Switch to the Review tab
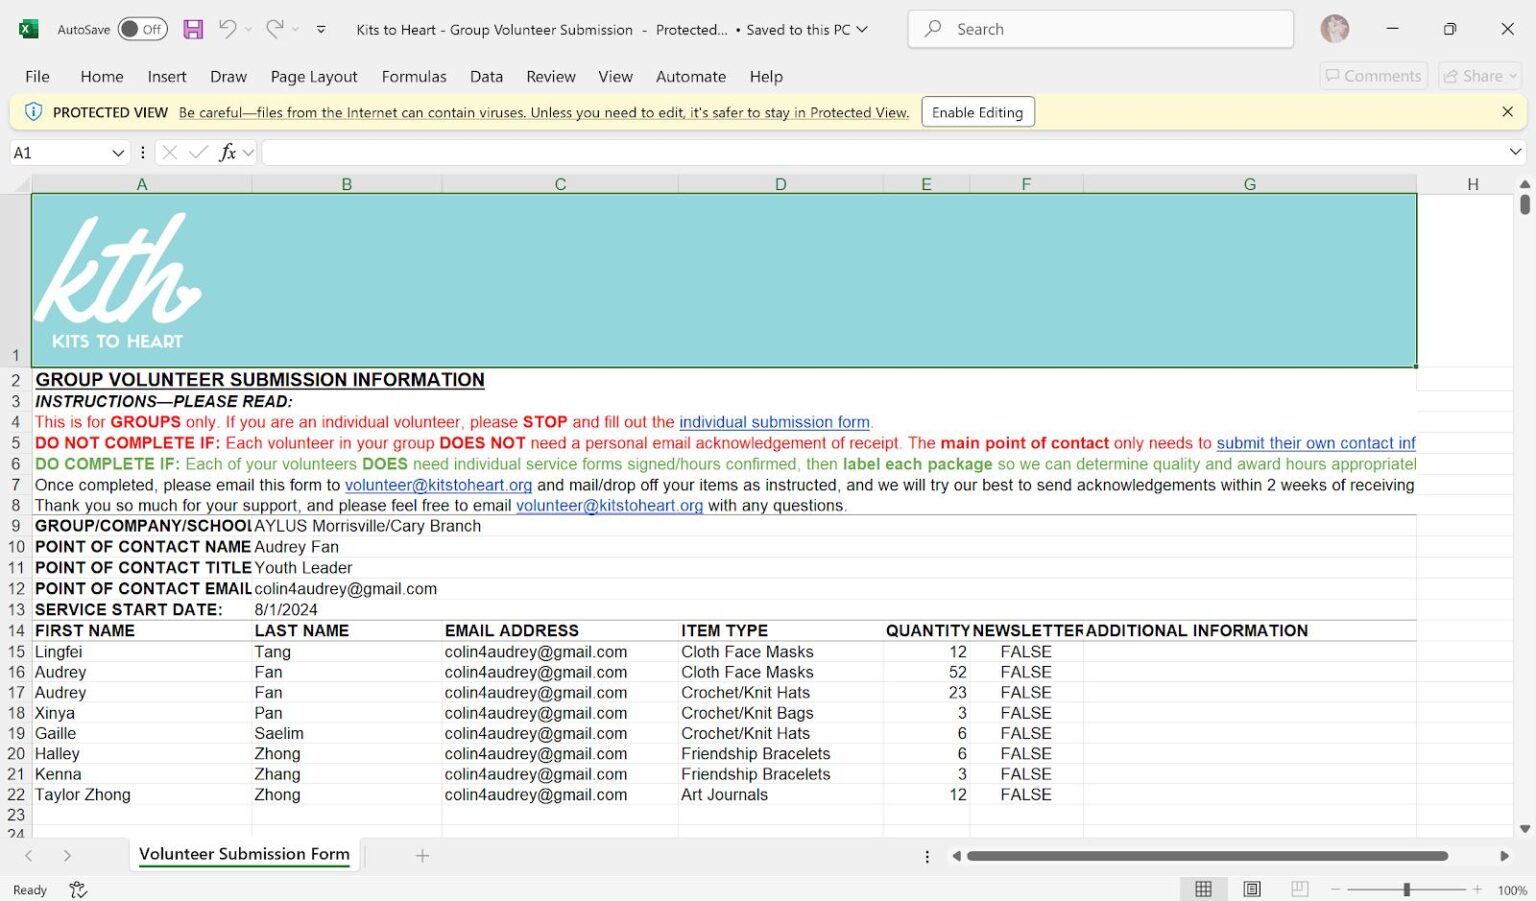The height and width of the screenshot is (901, 1536). coord(551,76)
